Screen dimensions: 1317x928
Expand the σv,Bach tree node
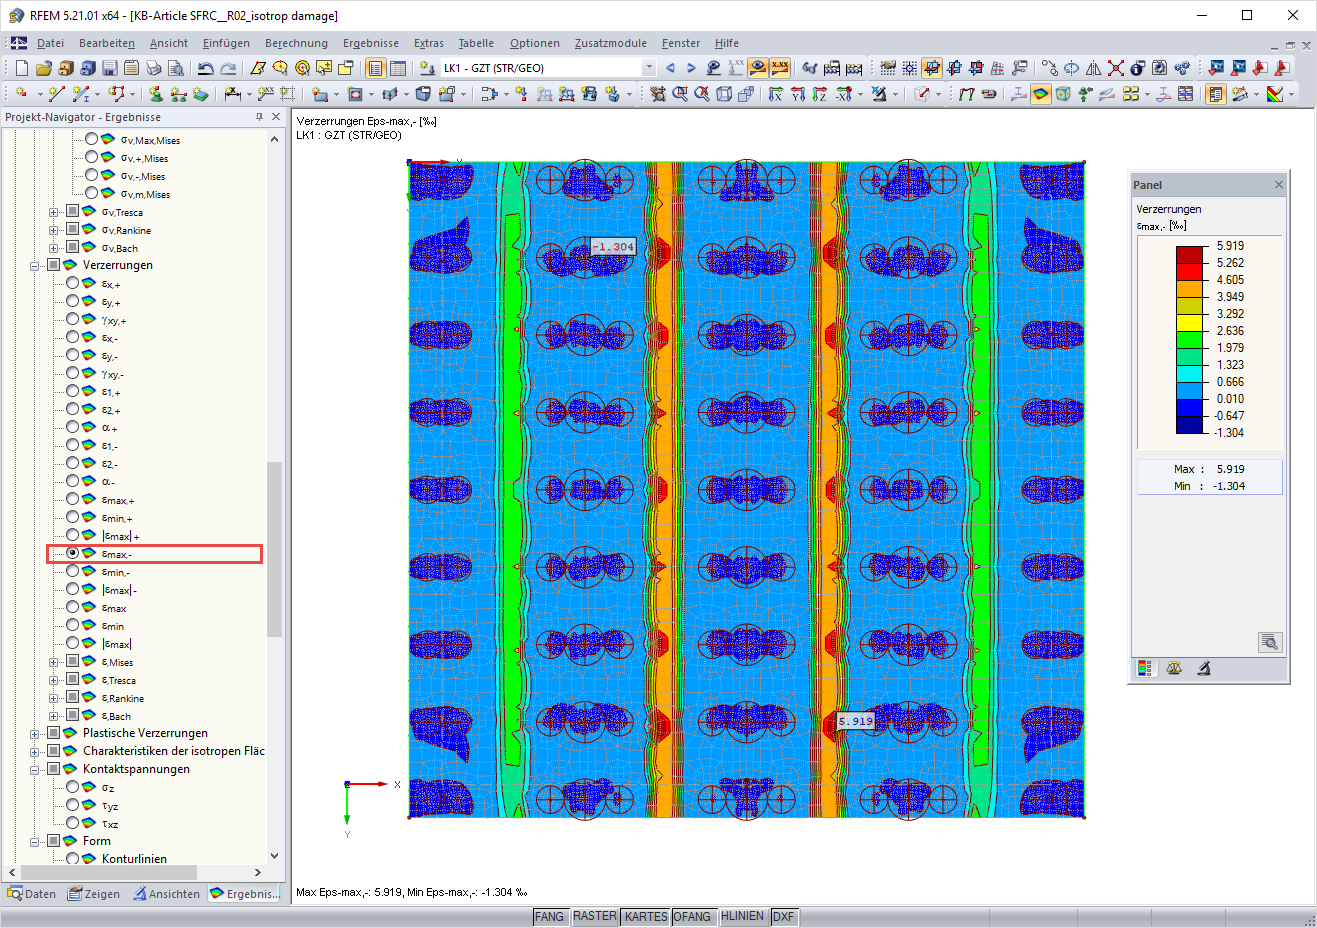point(54,248)
